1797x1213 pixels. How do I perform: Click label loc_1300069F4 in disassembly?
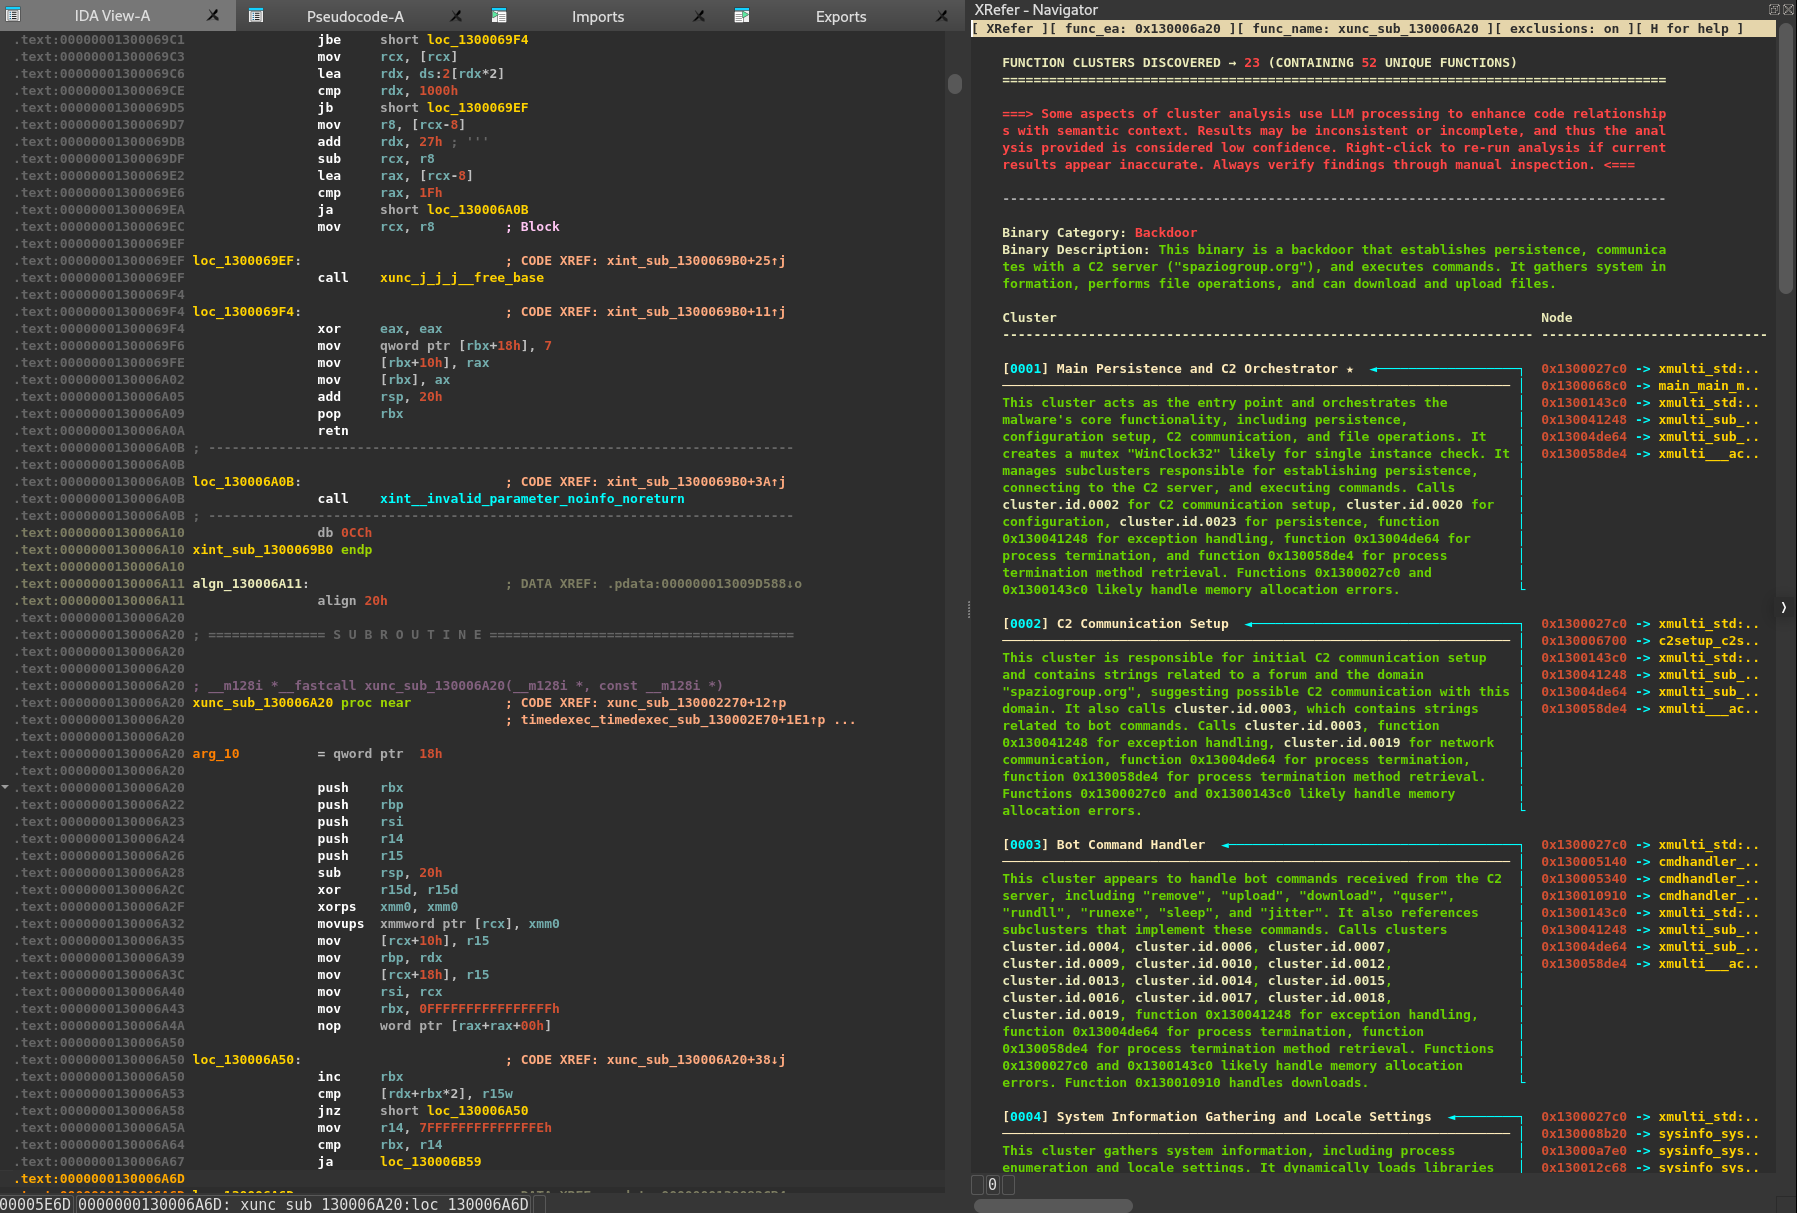tap(245, 312)
